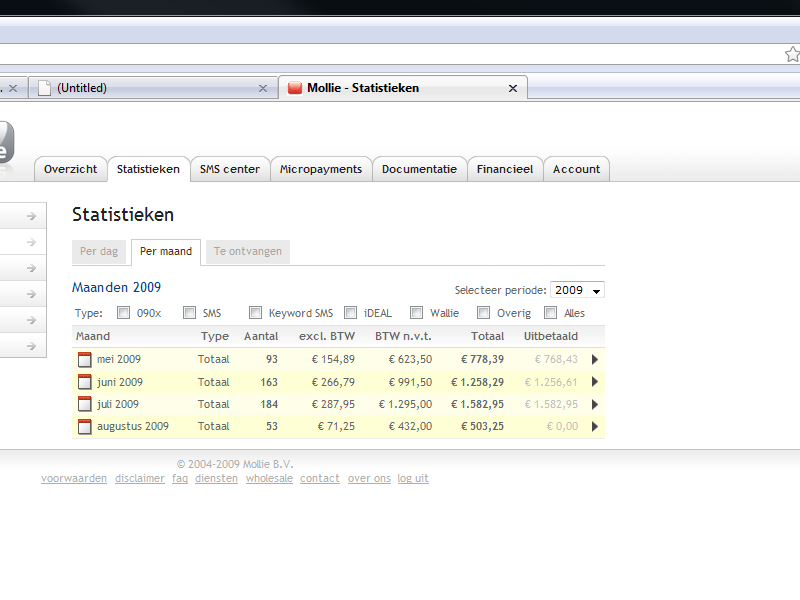Click the bookmark star icon in address bar
Viewport: 800px width, 600px height.
pyautogui.click(x=792, y=54)
